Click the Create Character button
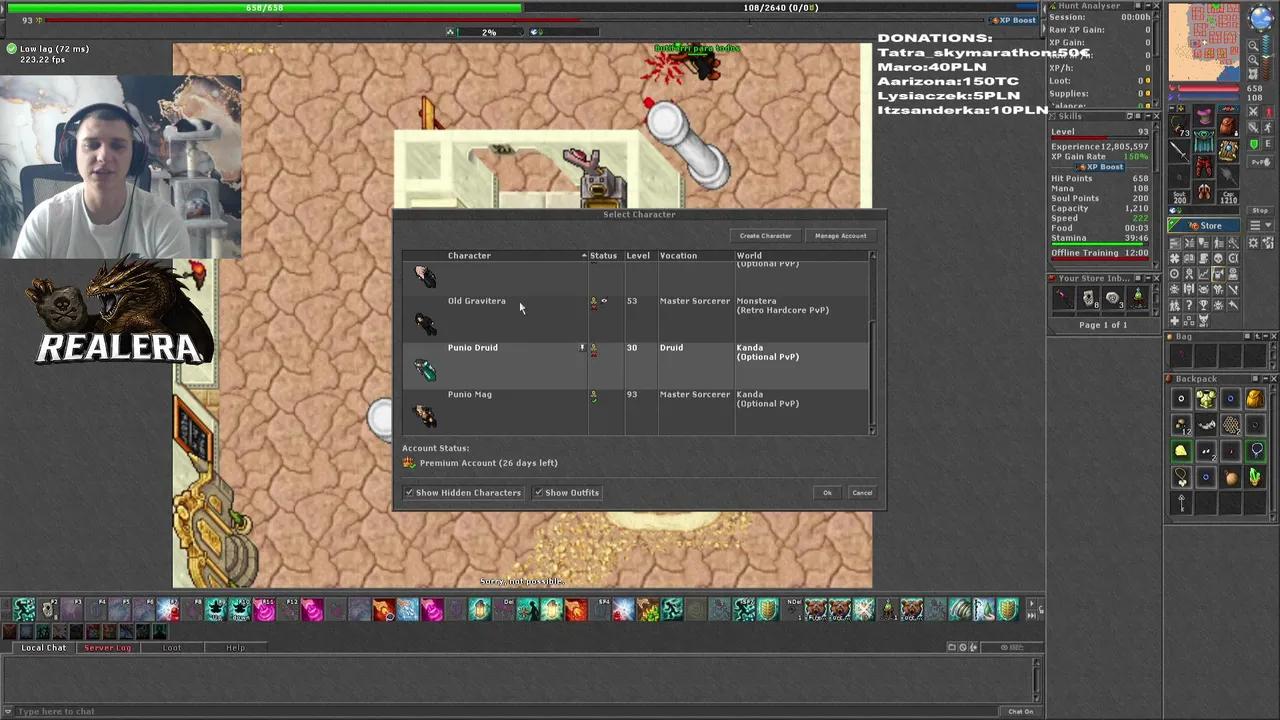 (x=765, y=236)
